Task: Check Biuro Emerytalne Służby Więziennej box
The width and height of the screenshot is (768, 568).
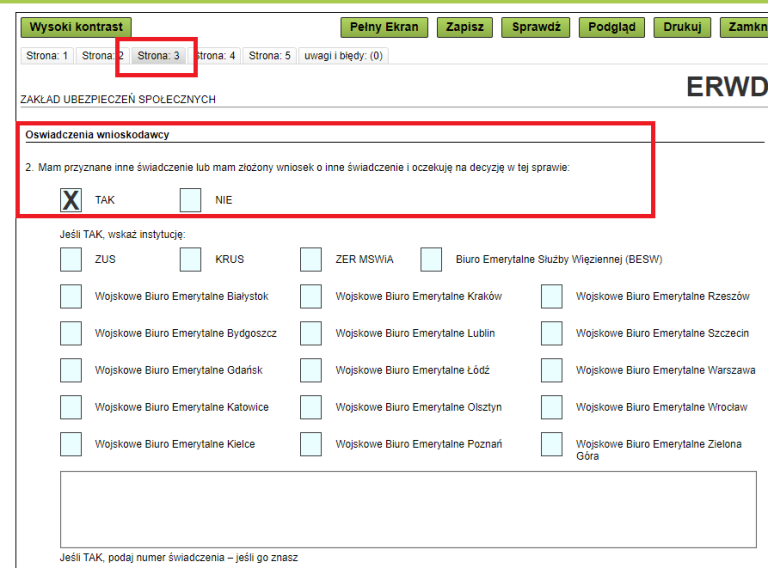Action: pos(431,260)
